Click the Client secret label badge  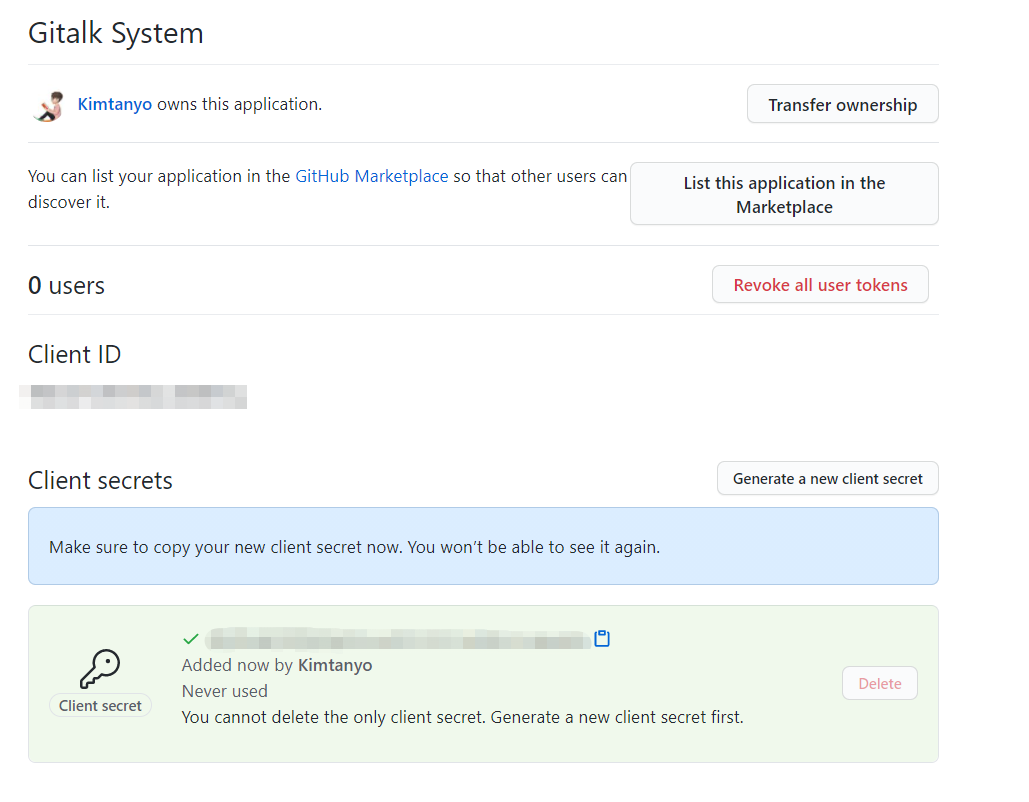tap(100, 706)
